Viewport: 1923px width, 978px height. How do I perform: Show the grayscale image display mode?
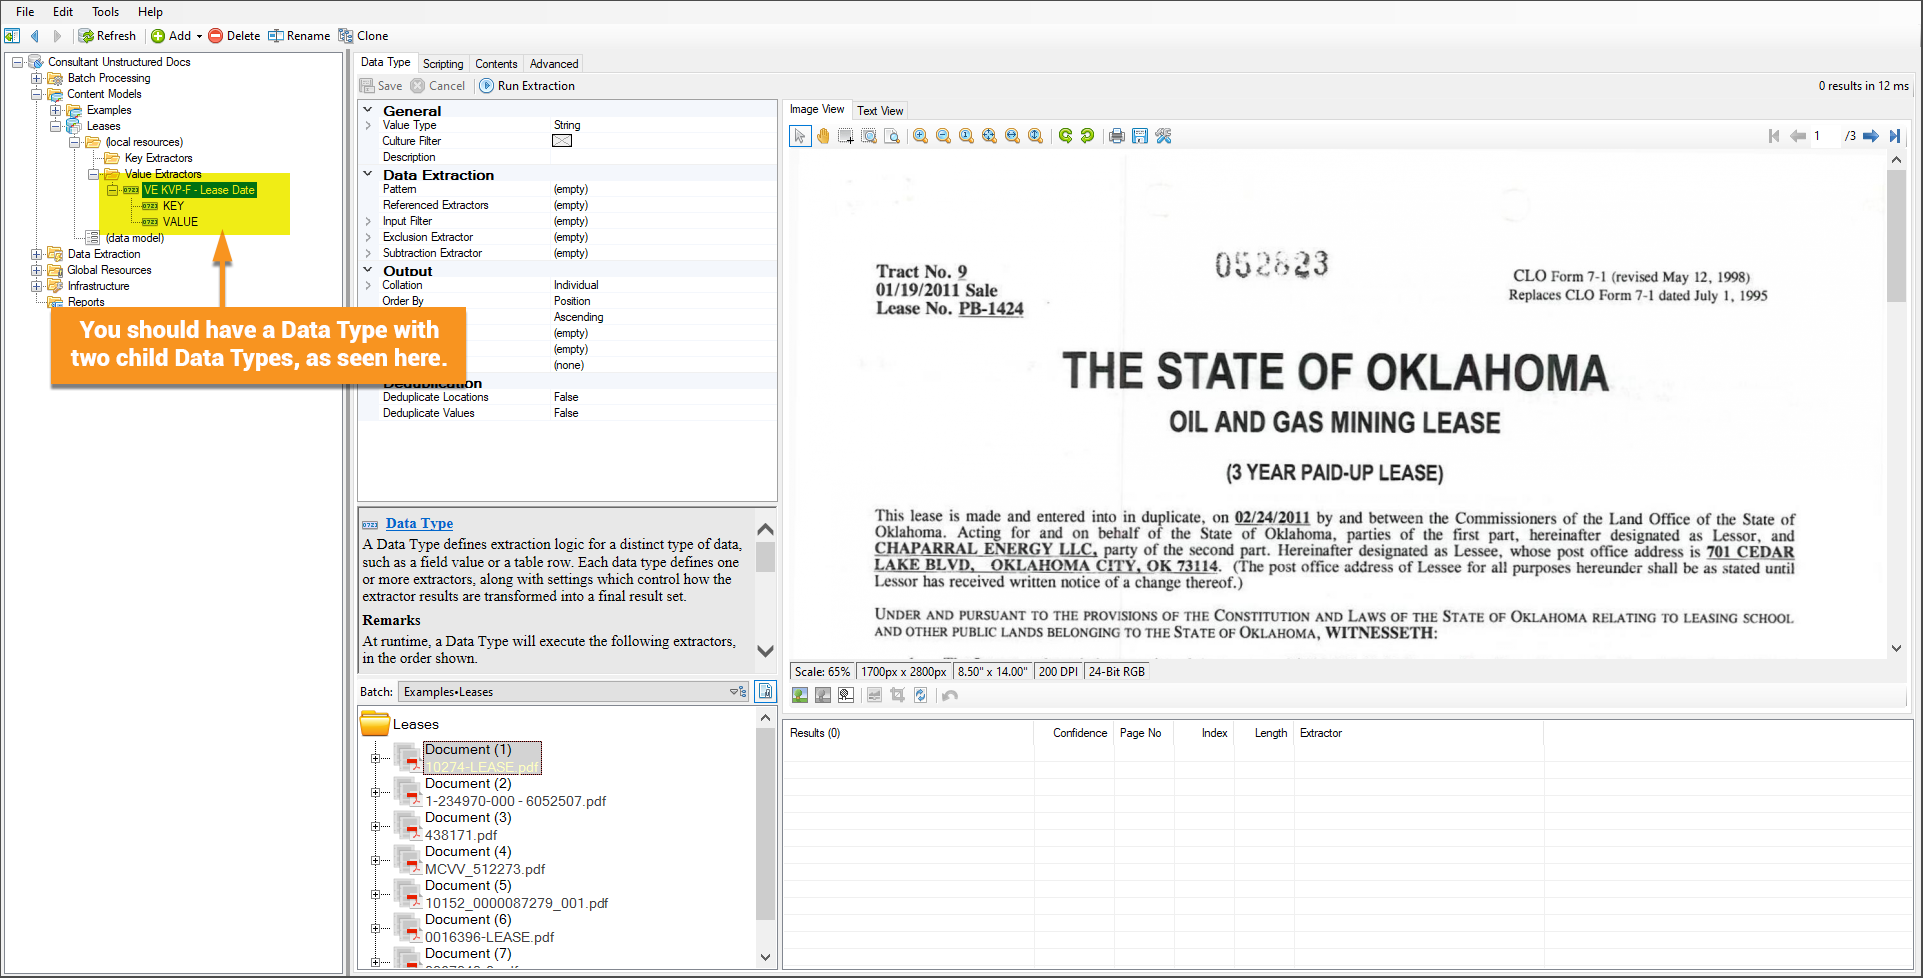(x=823, y=695)
